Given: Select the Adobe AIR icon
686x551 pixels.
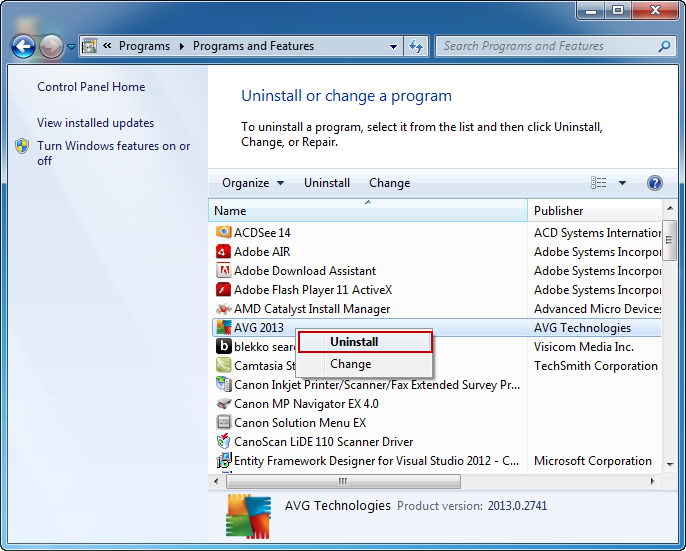Looking at the screenshot, I should [223, 251].
